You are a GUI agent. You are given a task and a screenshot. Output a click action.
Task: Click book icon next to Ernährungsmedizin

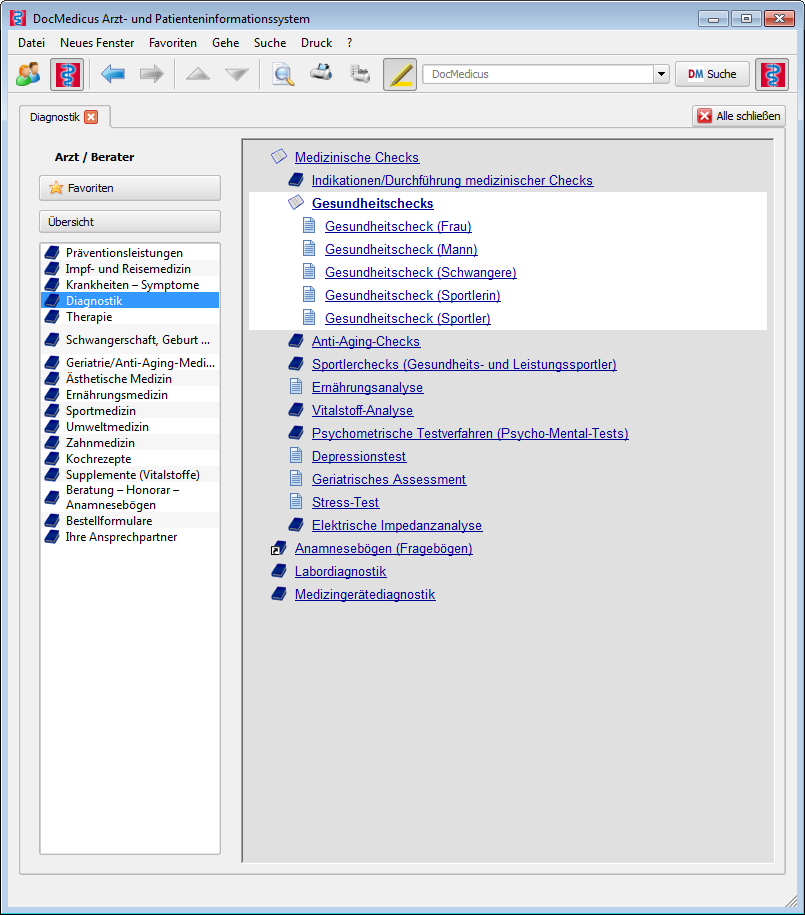(x=53, y=394)
